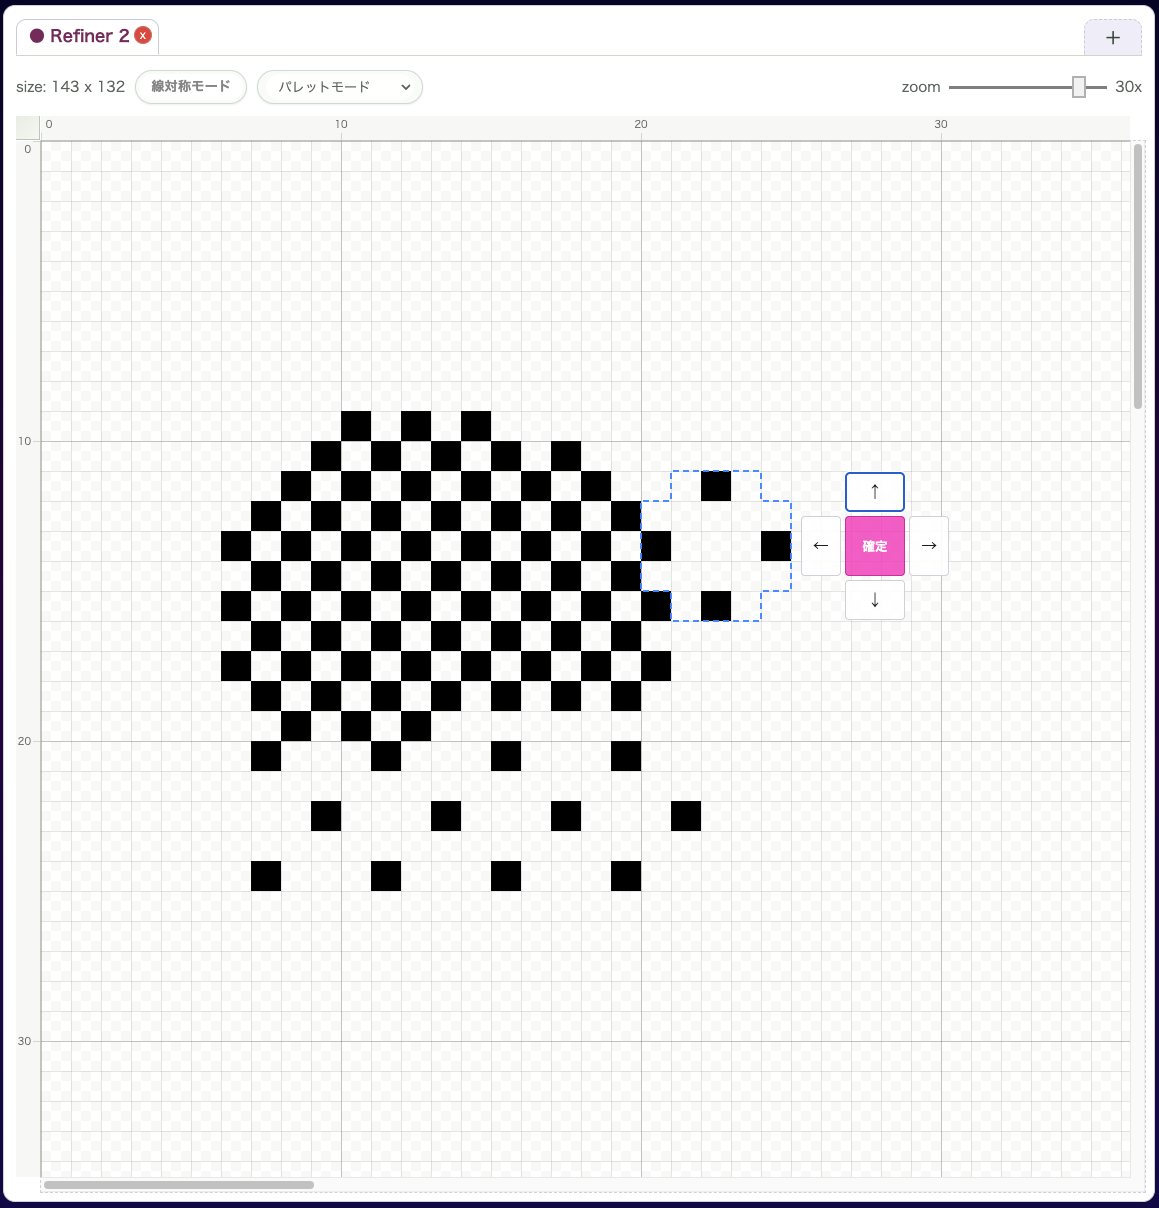The width and height of the screenshot is (1159, 1208).
Task: Confirm the selection with the pink 確定 button
Action: click(875, 546)
